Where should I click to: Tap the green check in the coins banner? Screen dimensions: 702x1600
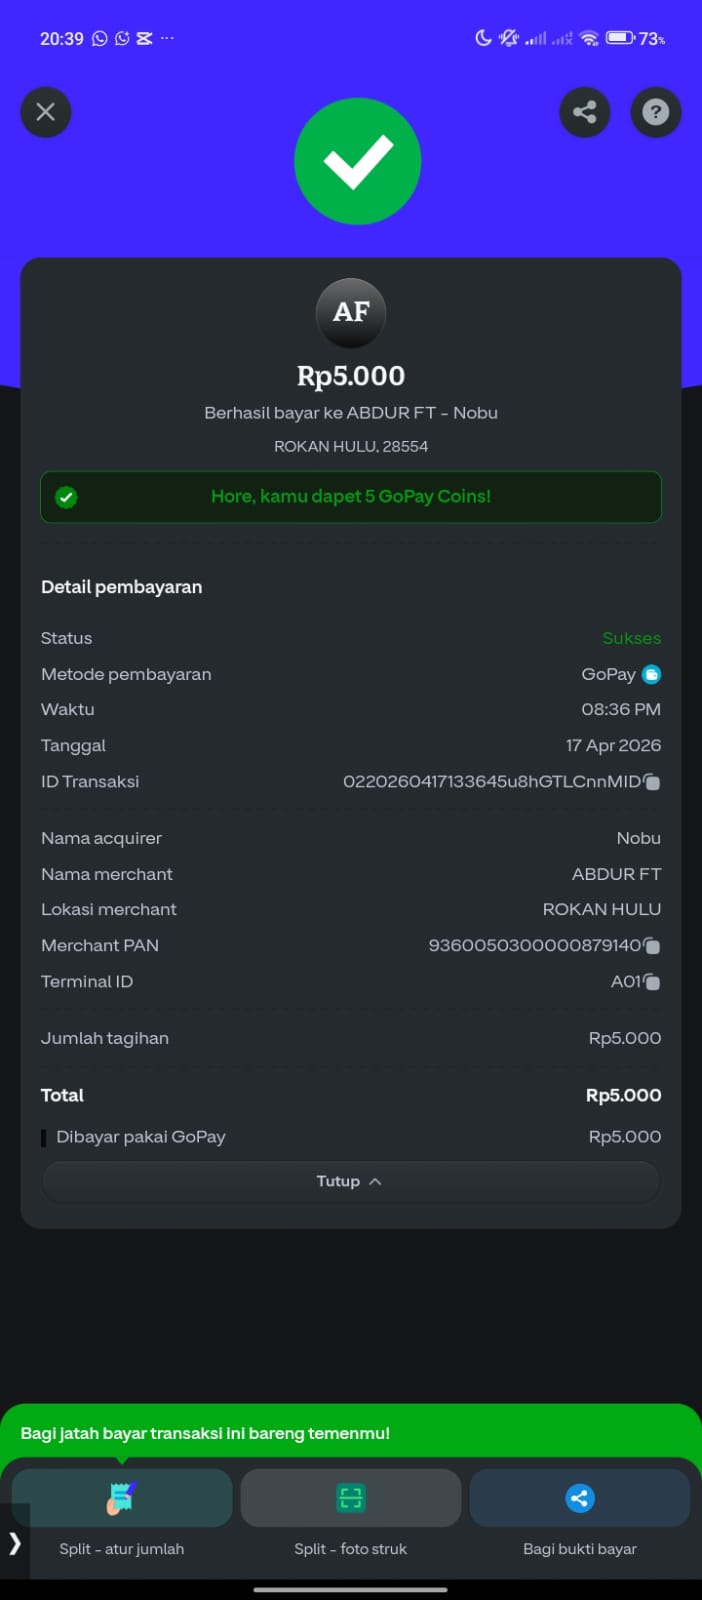tap(67, 497)
